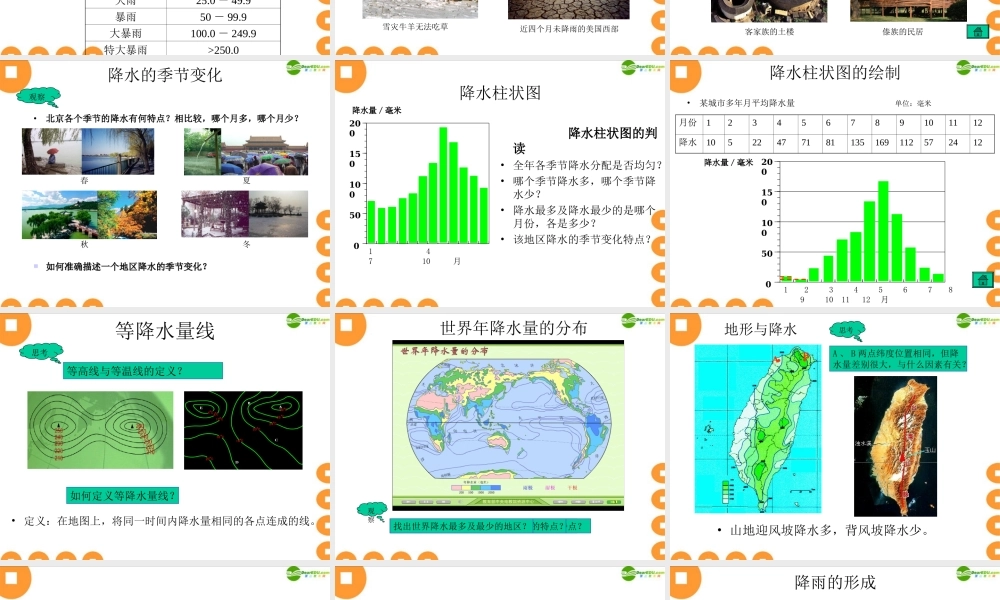Viewport: 1000px width, 600px height.
Task: Click the 特大暴雨 table cell
Action: 126,49
